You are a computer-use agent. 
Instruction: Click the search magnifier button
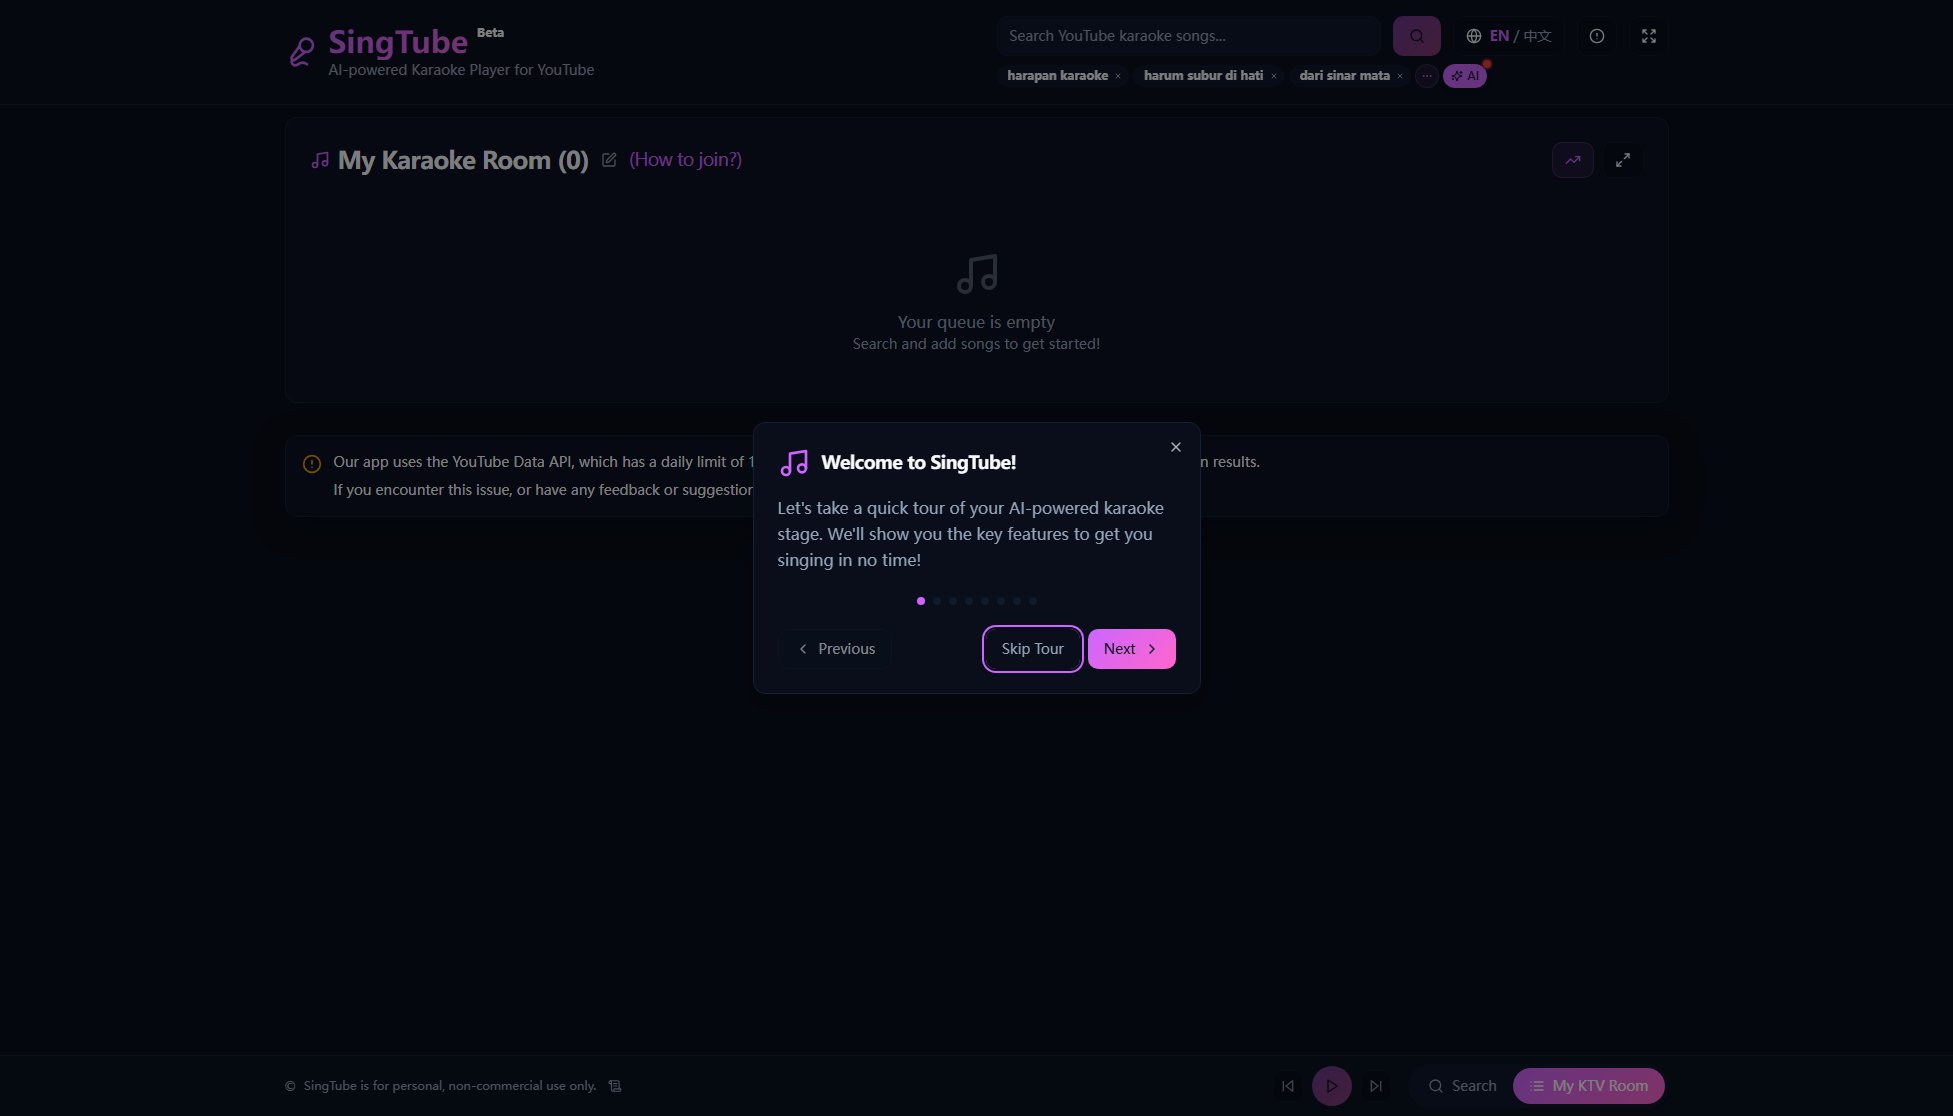(x=1415, y=35)
